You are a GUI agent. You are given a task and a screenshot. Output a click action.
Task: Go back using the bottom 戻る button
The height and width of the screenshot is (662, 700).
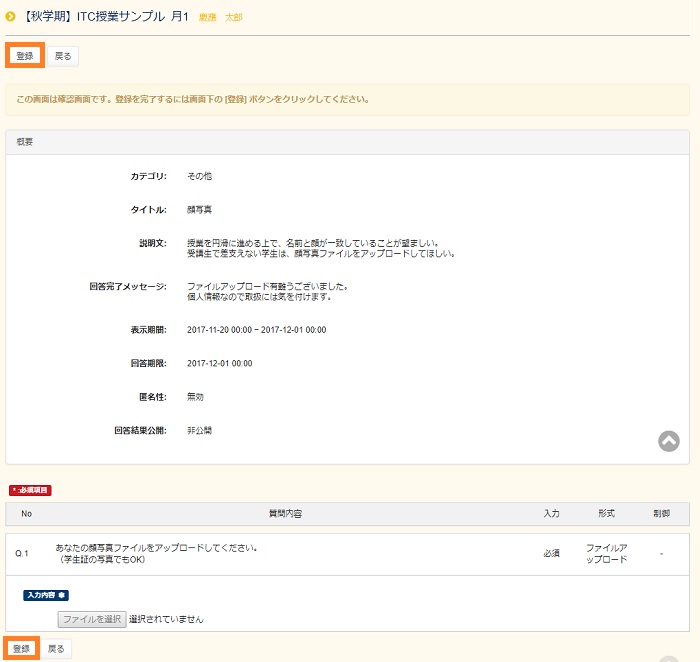(57, 649)
